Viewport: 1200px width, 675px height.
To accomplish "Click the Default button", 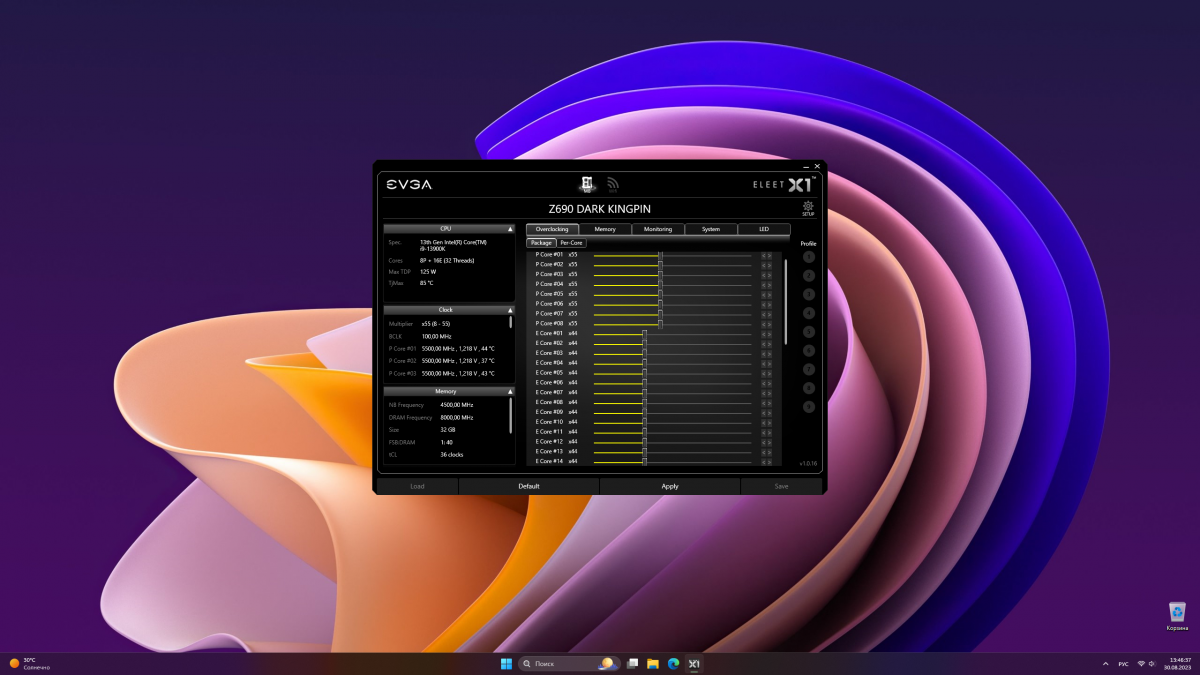I will [x=529, y=486].
